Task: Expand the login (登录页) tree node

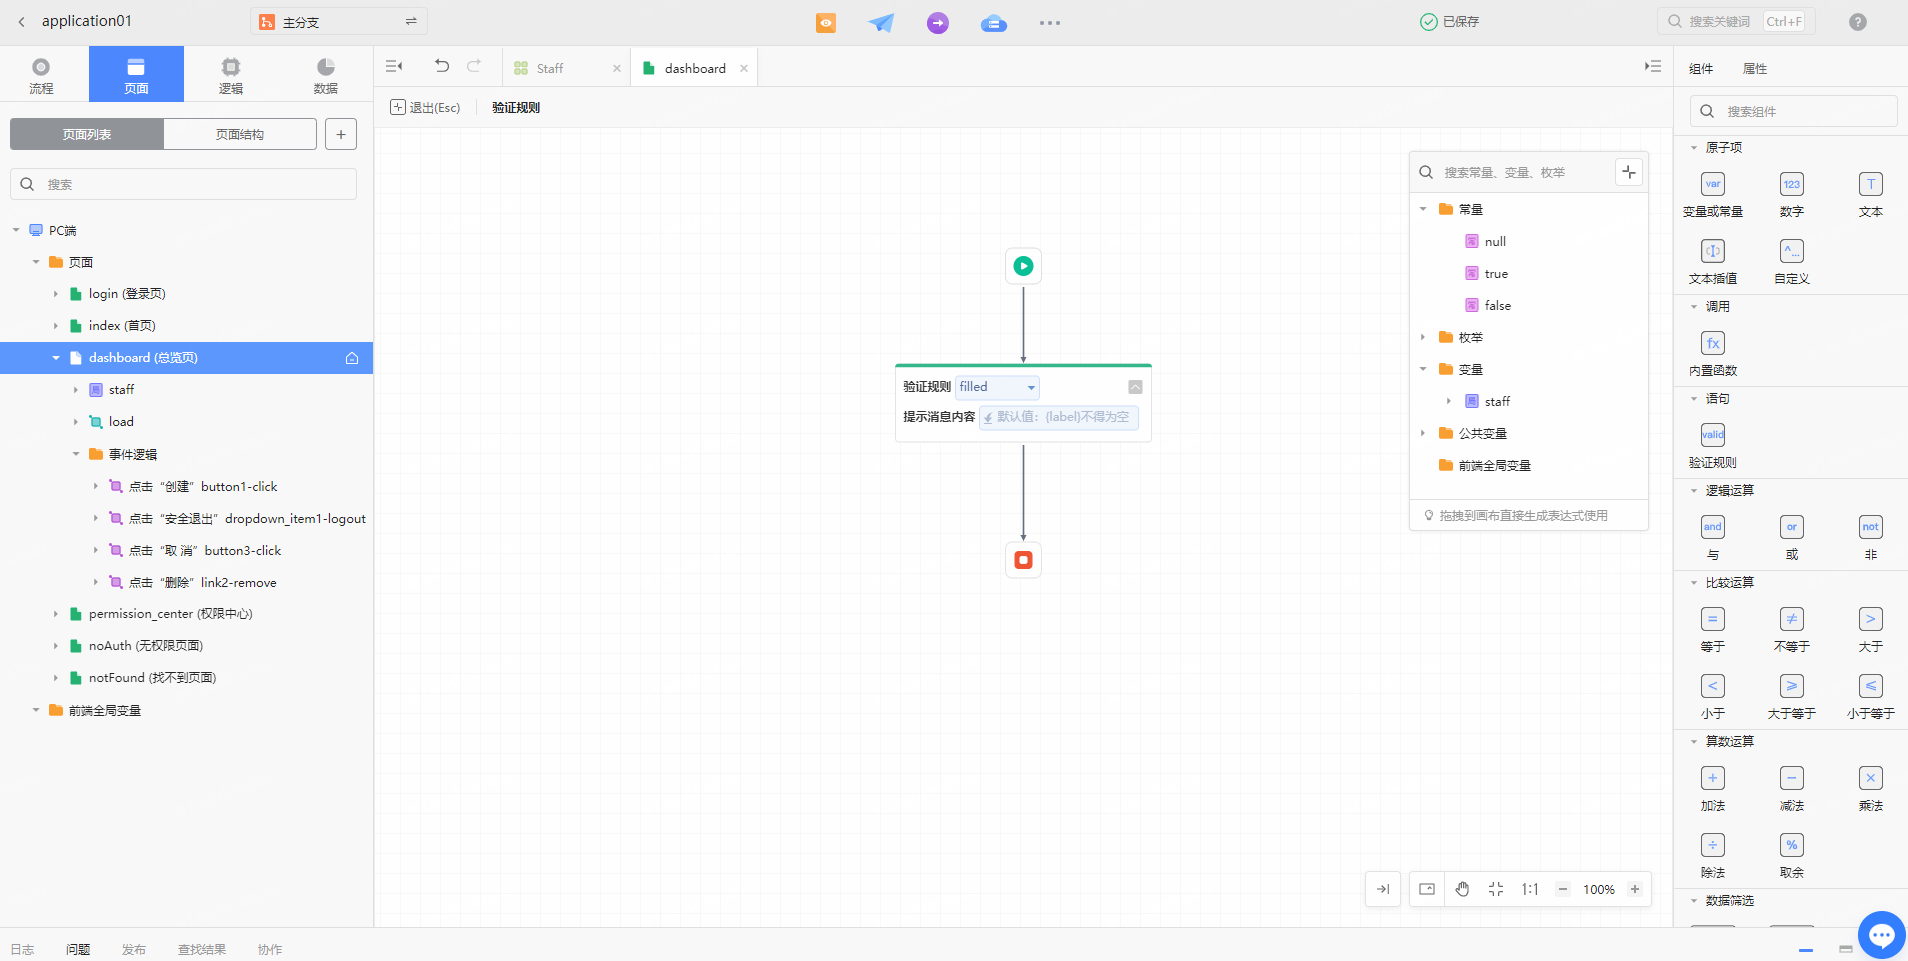Action: (56, 294)
